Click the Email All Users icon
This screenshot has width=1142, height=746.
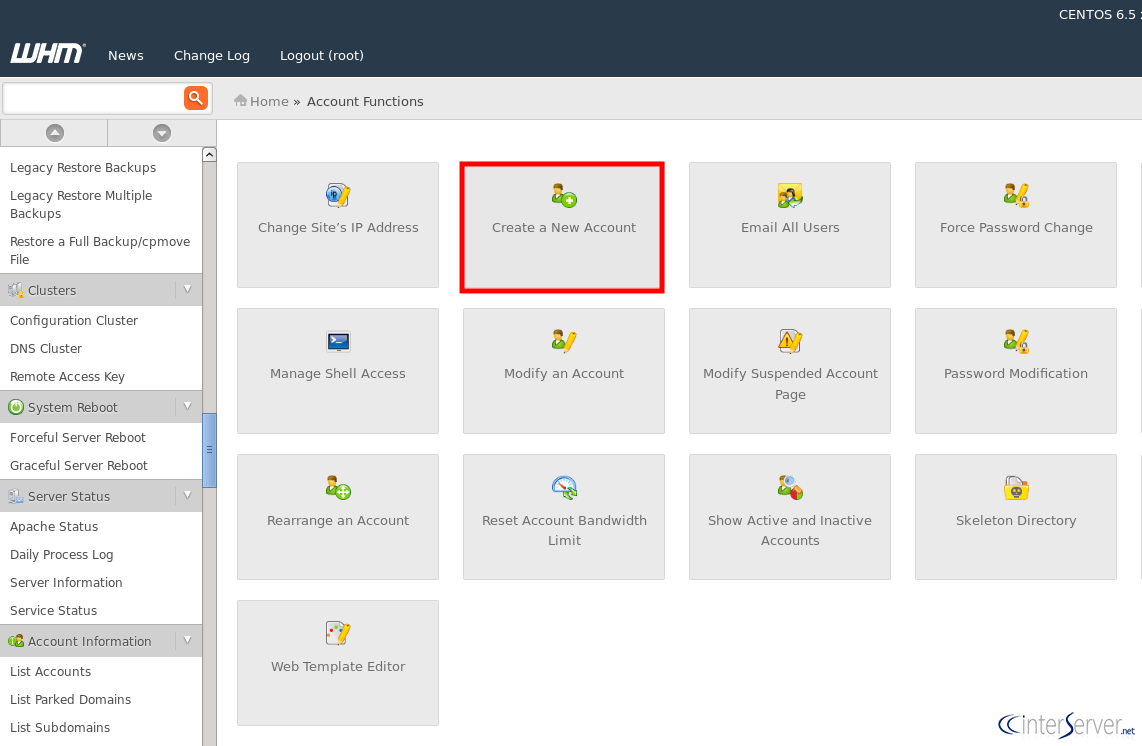pos(789,195)
